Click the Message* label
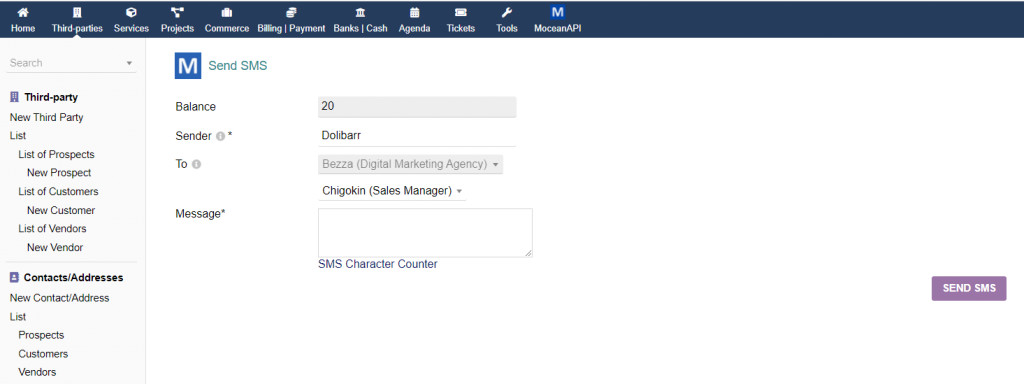This screenshot has width=1024, height=384. (x=200, y=213)
